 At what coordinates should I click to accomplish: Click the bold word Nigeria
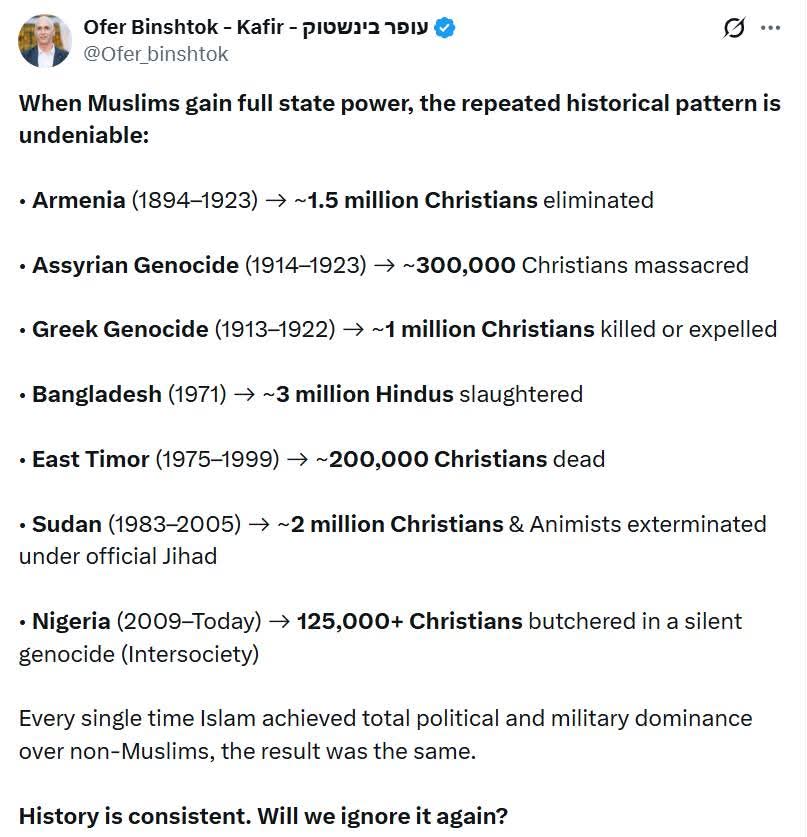[x=71, y=621]
